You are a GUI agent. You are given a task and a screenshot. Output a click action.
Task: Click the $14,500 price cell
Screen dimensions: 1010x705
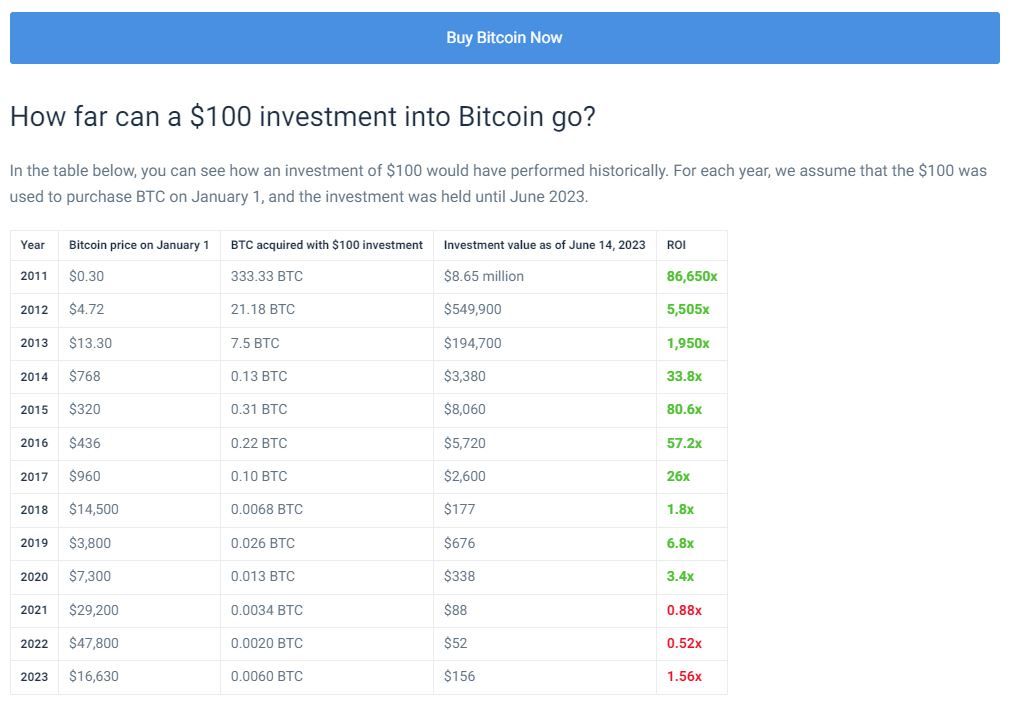click(94, 509)
